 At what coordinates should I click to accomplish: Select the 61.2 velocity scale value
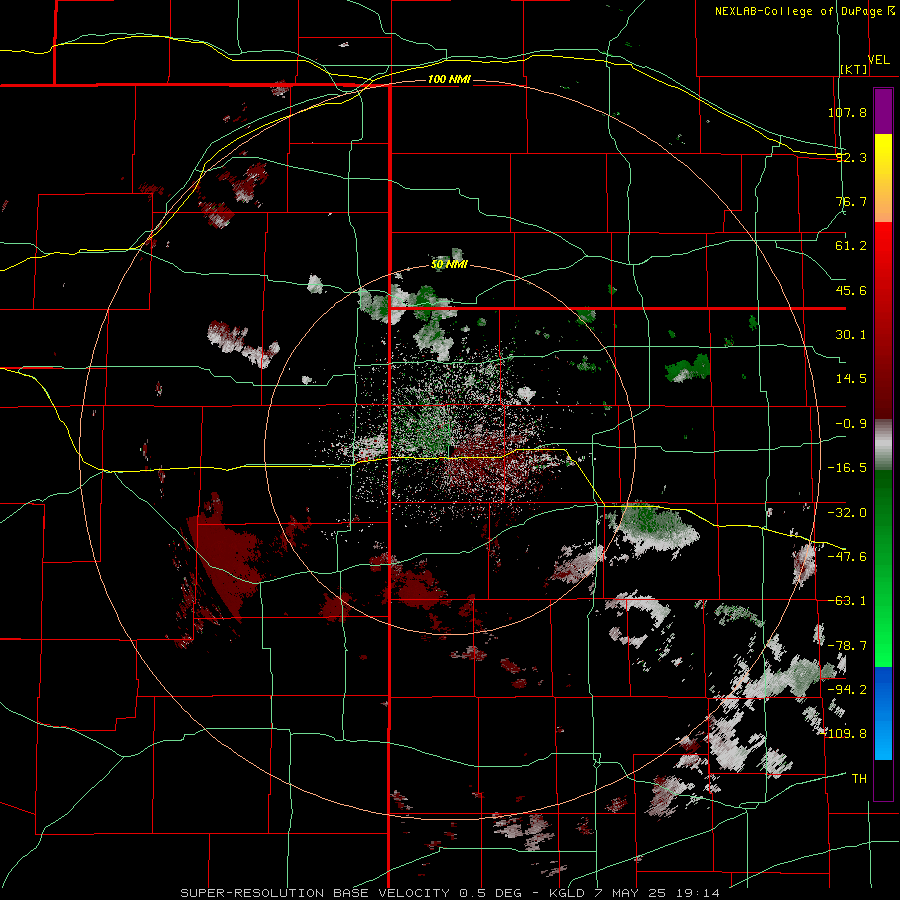pyautogui.click(x=851, y=246)
